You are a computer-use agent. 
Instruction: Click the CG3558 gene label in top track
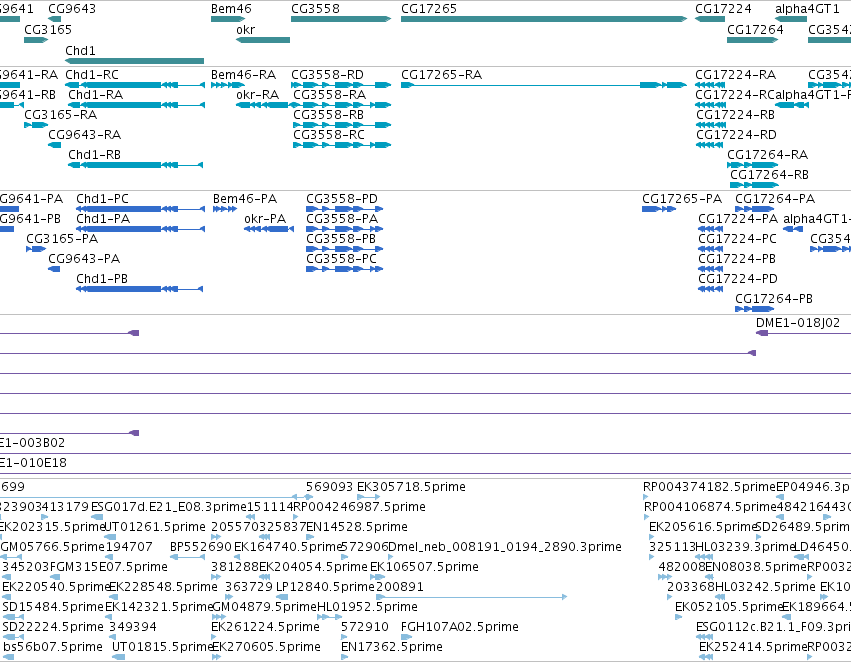(315, 9)
